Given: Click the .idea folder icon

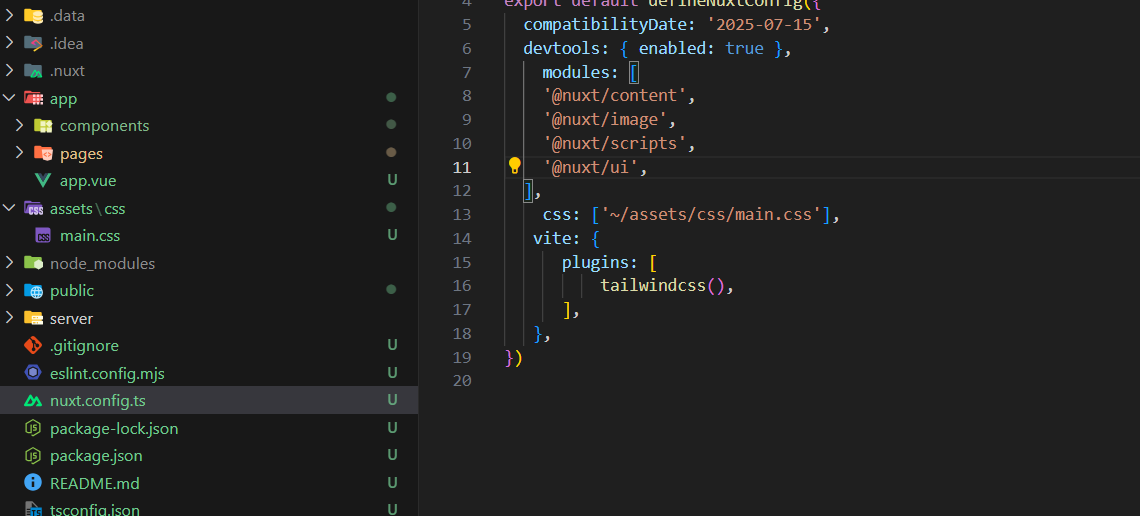Looking at the screenshot, I should [33, 43].
